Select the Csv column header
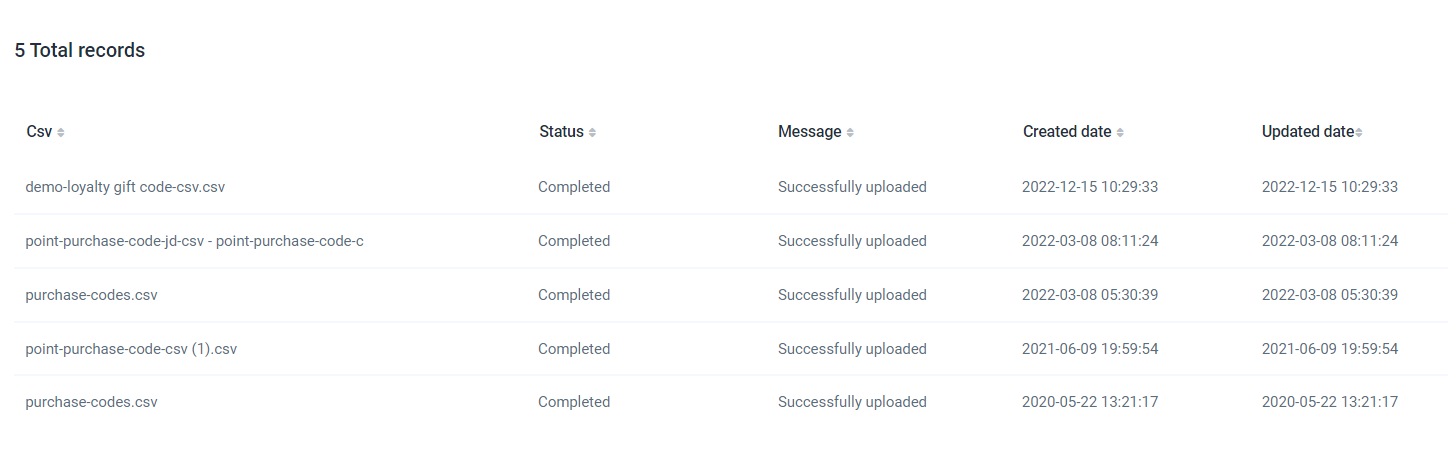Image resolution: width=1448 pixels, height=454 pixels. 39,132
